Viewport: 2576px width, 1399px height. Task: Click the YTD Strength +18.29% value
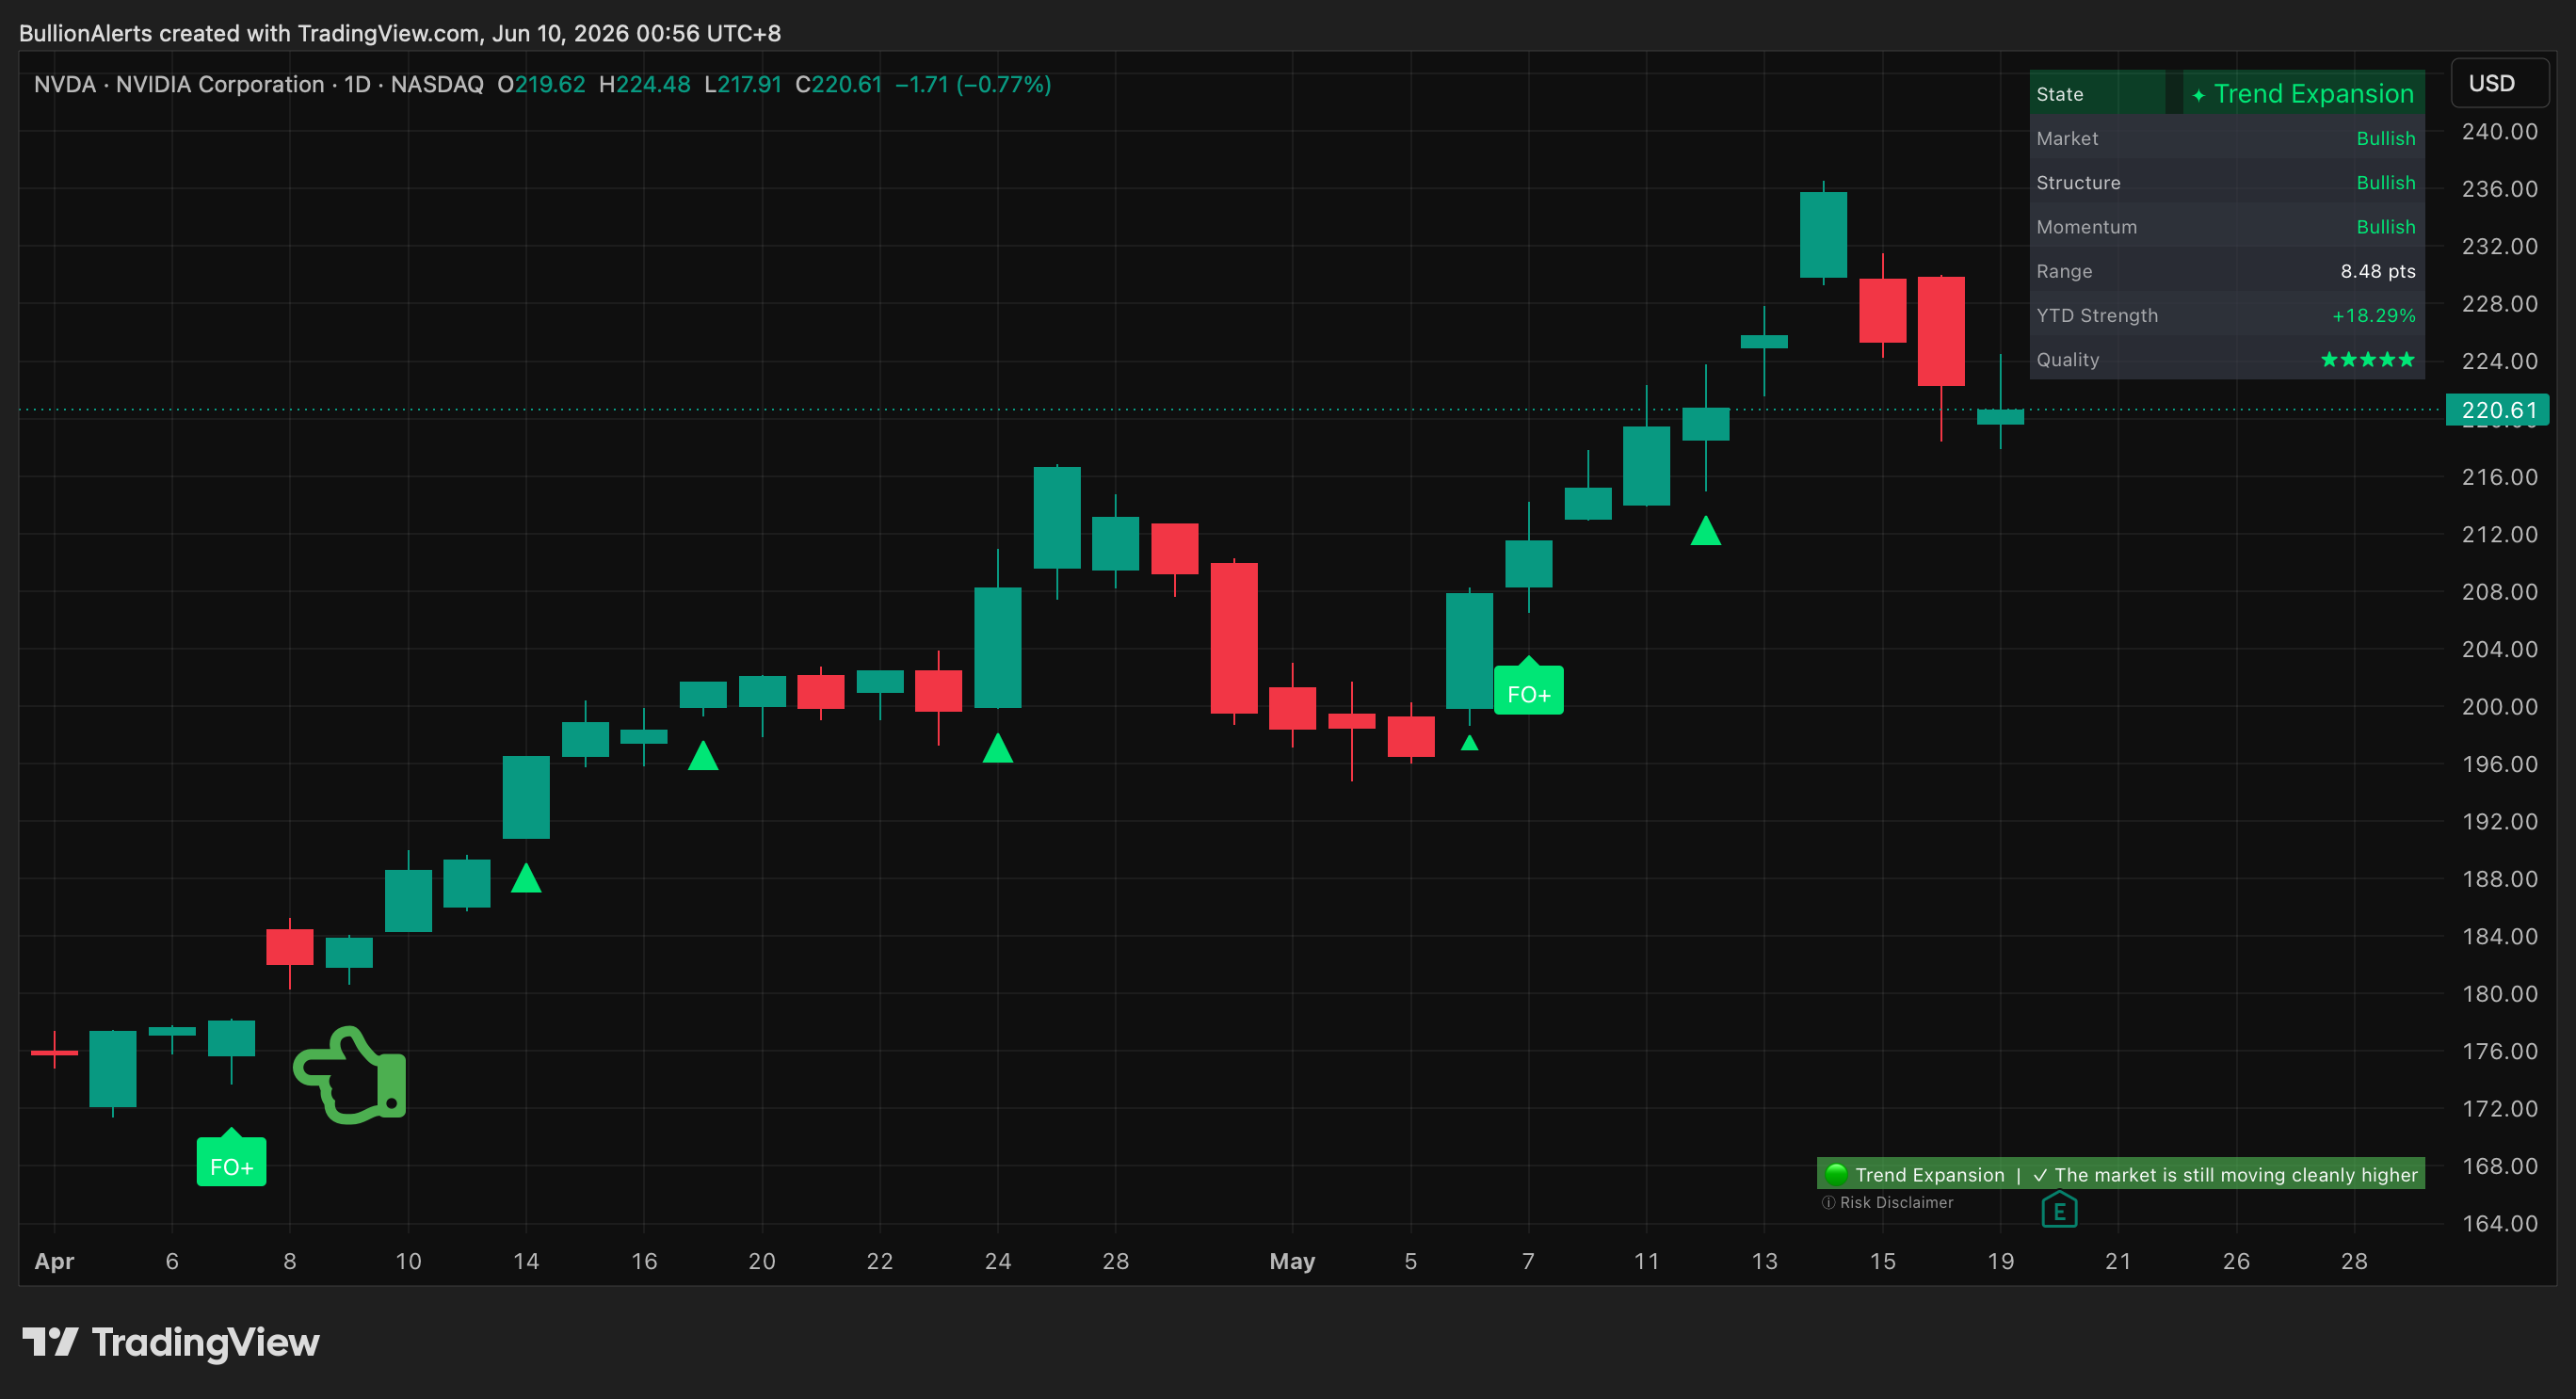[x=2373, y=315]
